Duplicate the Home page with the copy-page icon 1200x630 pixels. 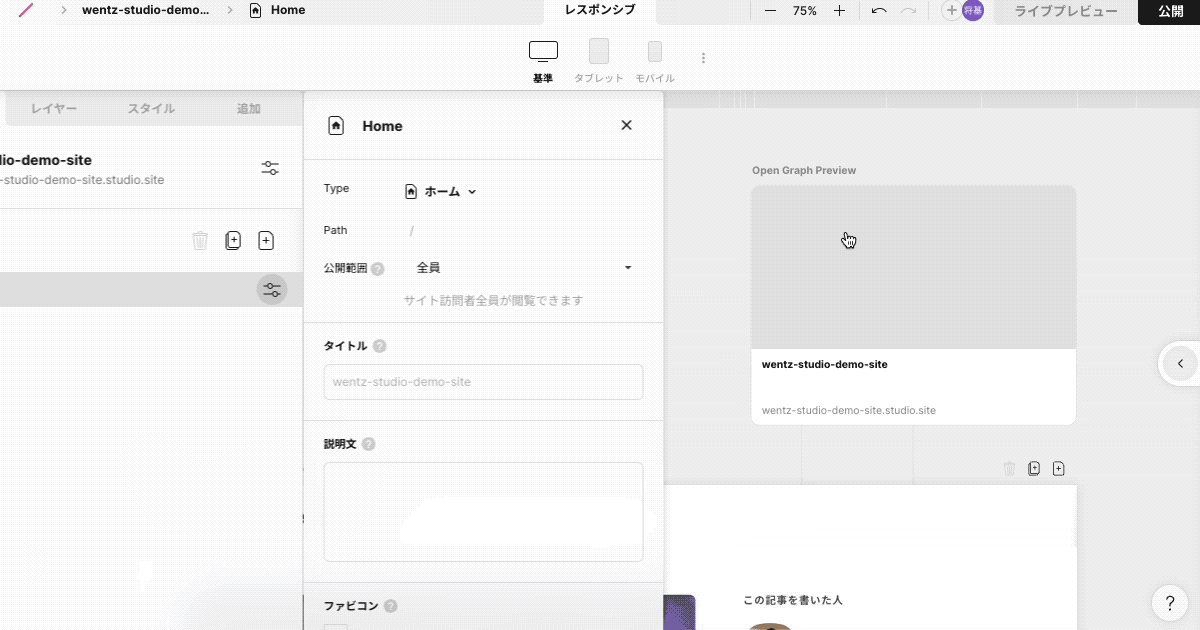(x=233, y=240)
